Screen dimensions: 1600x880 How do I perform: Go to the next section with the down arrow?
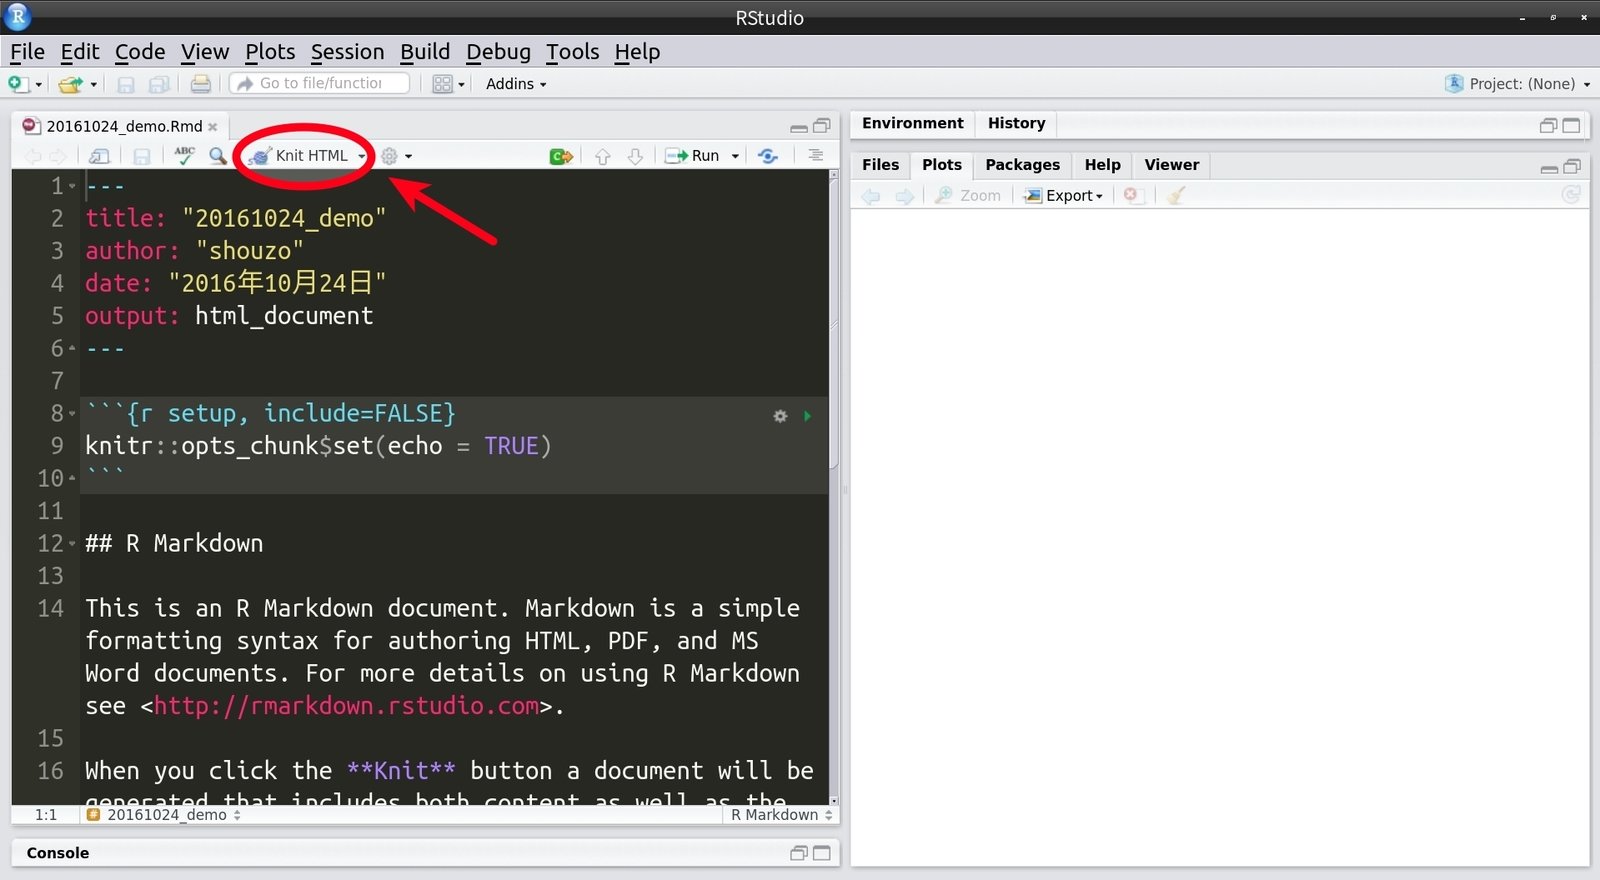click(x=635, y=156)
